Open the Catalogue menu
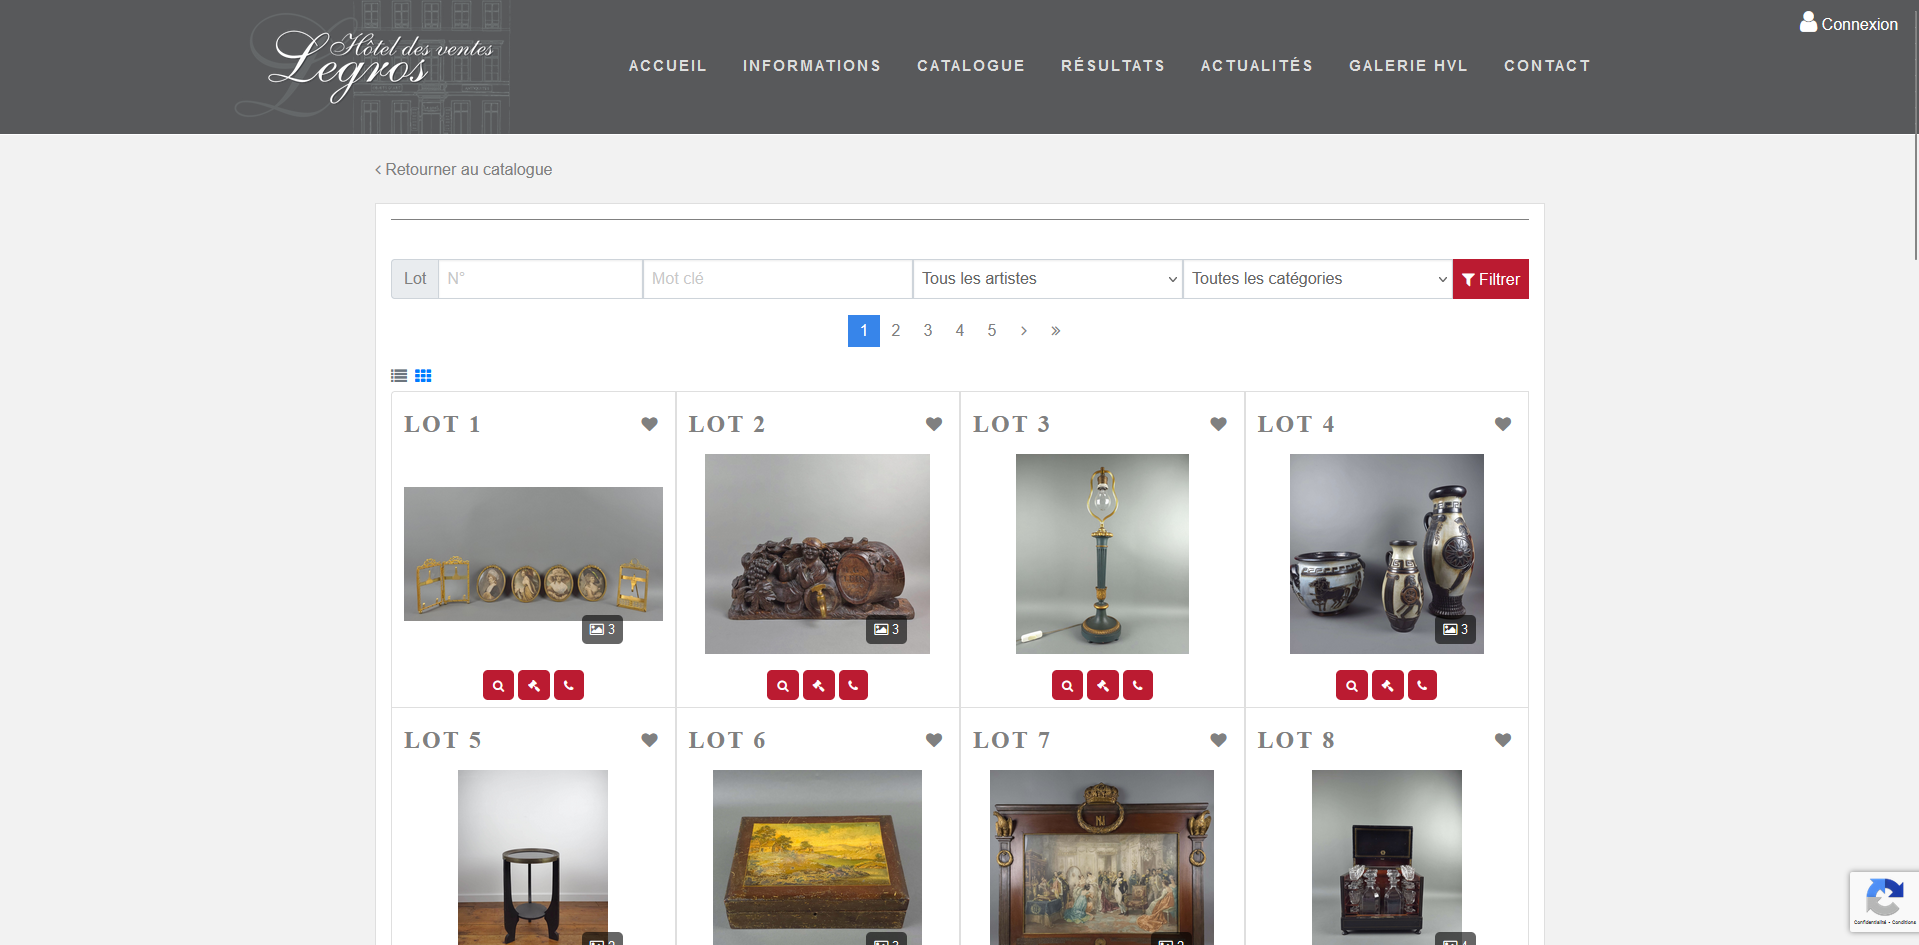Viewport: 1919px width, 945px height. pos(971,66)
